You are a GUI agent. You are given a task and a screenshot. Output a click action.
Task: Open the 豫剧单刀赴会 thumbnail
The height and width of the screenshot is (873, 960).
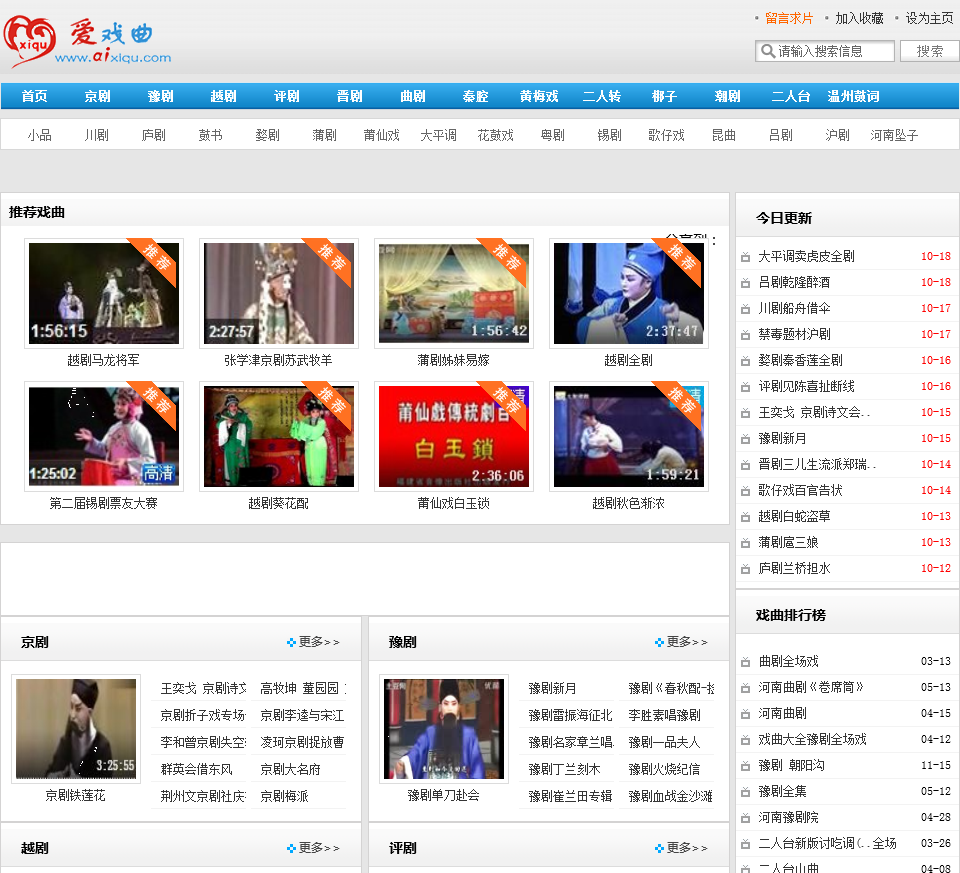tap(444, 729)
